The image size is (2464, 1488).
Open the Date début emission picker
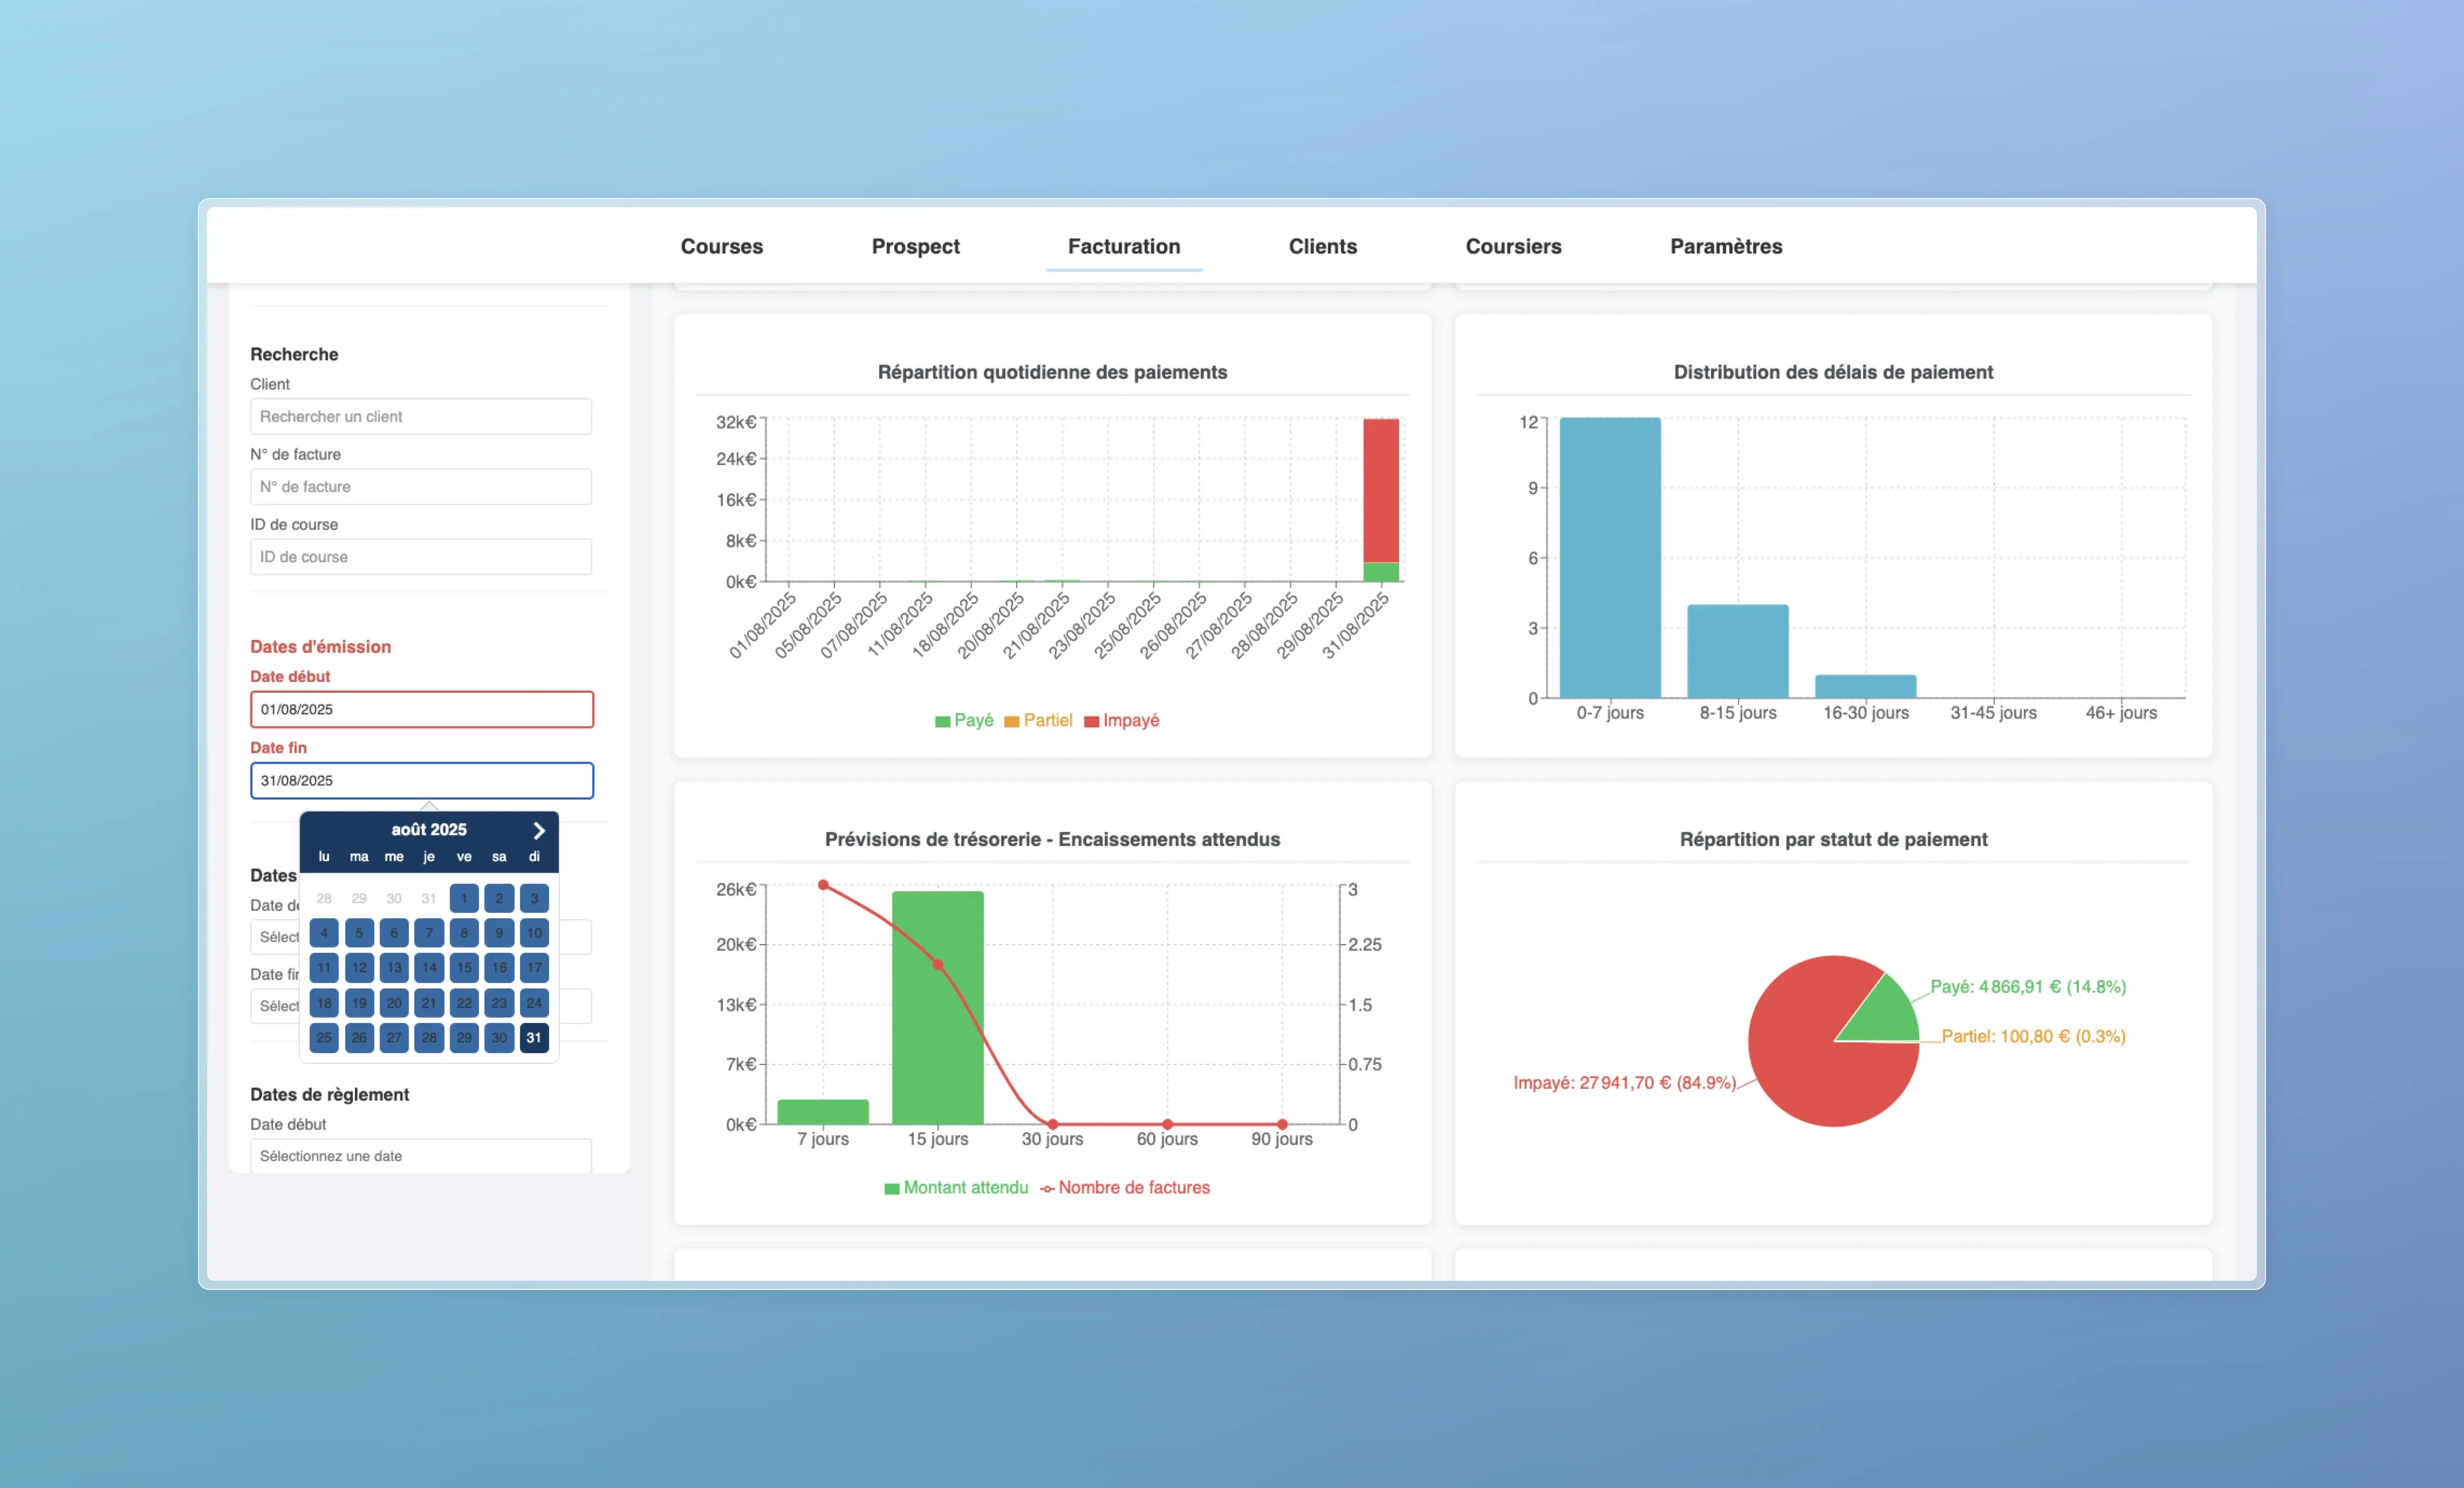[421, 709]
